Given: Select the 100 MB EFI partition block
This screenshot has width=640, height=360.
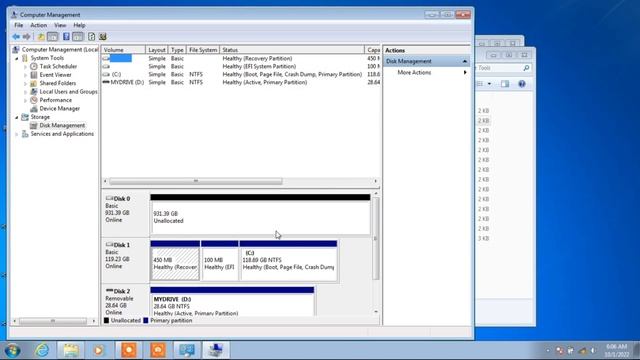Looking at the screenshot, I should click(x=220, y=261).
